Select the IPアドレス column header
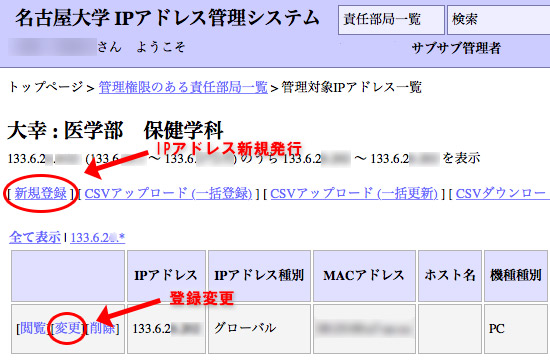 pos(166,276)
